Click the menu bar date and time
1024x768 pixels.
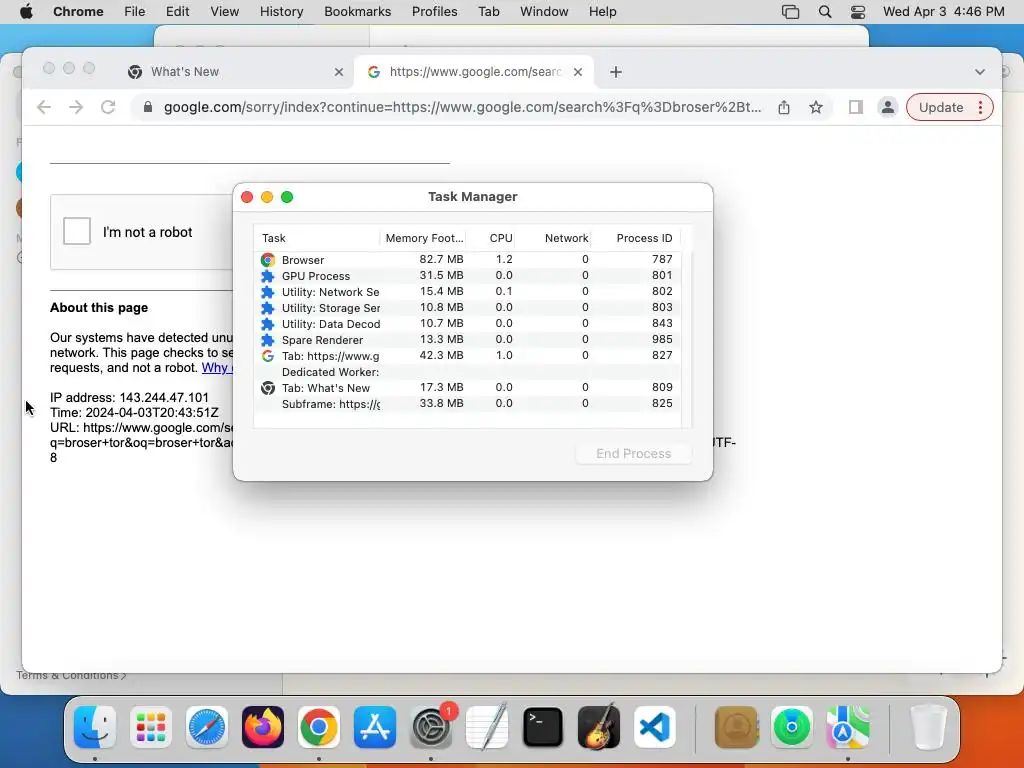click(x=943, y=12)
